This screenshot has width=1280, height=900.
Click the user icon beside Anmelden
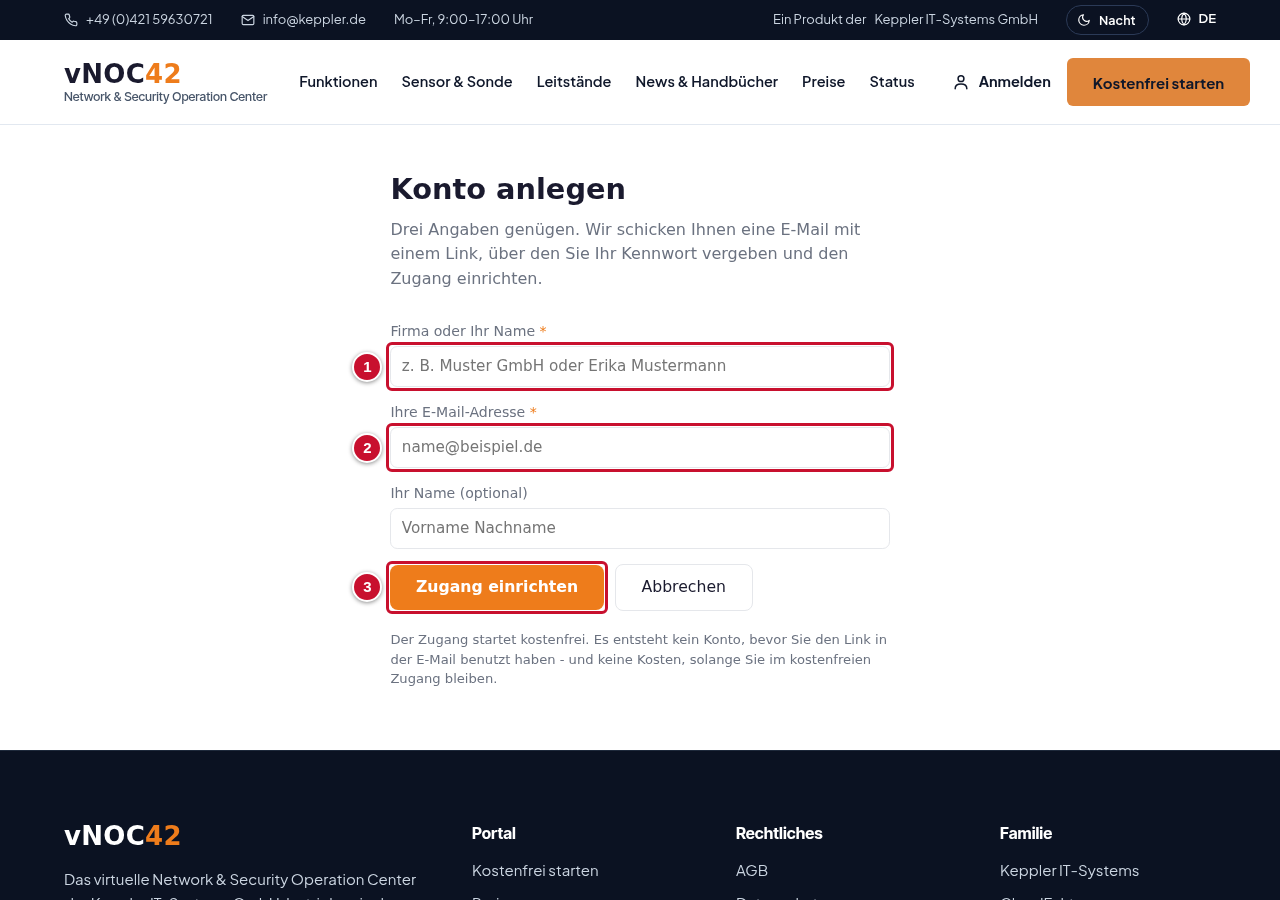tap(961, 82)
